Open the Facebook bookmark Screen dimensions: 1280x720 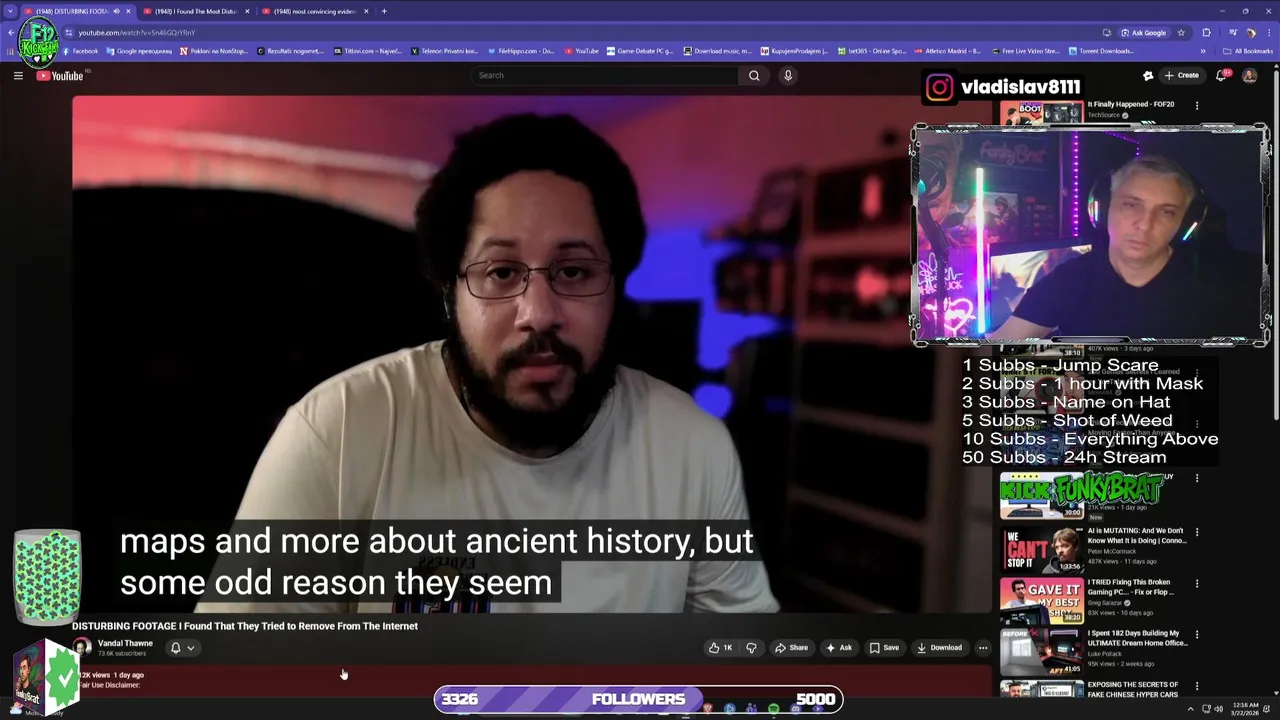click(x=80, y=51)
